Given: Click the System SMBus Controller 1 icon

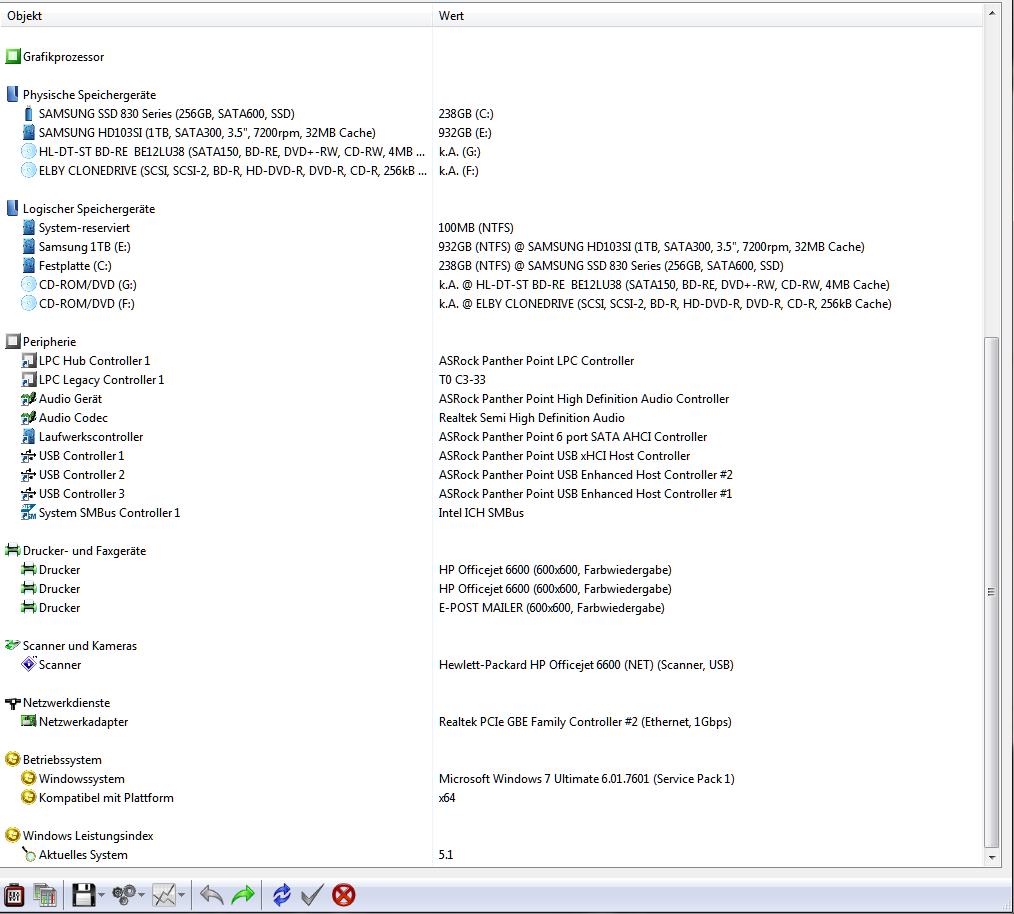Looking at the screenshot, I should 28,512.
